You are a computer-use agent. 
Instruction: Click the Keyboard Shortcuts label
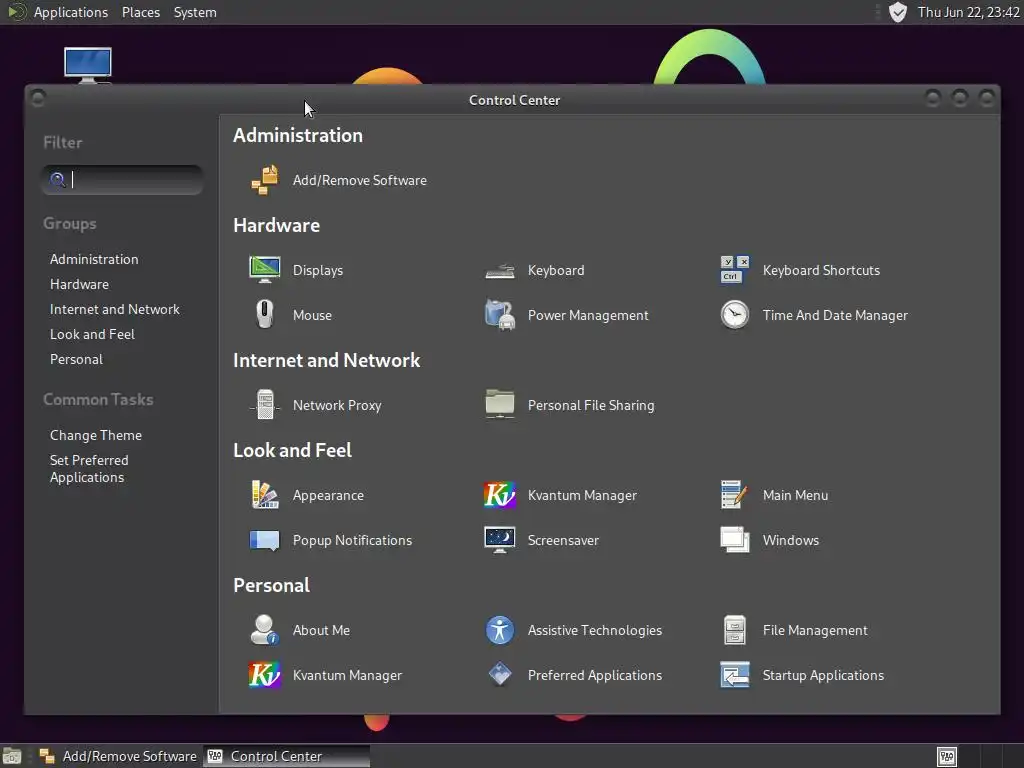point(821,270)
